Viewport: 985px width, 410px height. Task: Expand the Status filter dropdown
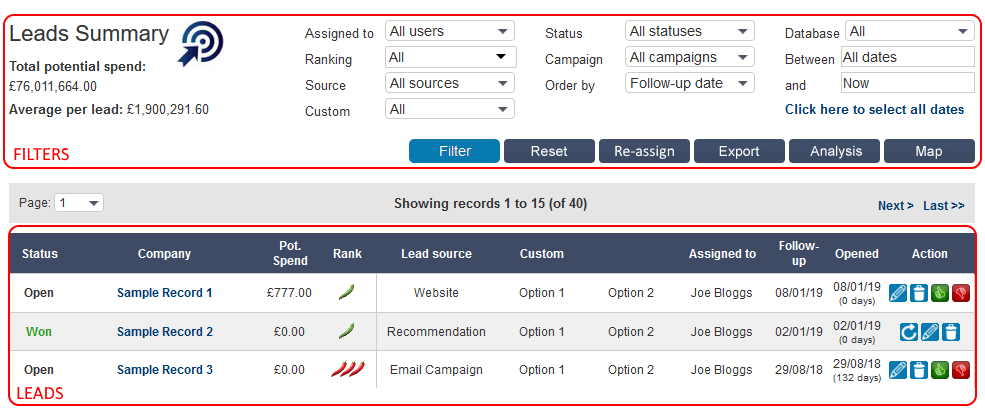point(689,31)
